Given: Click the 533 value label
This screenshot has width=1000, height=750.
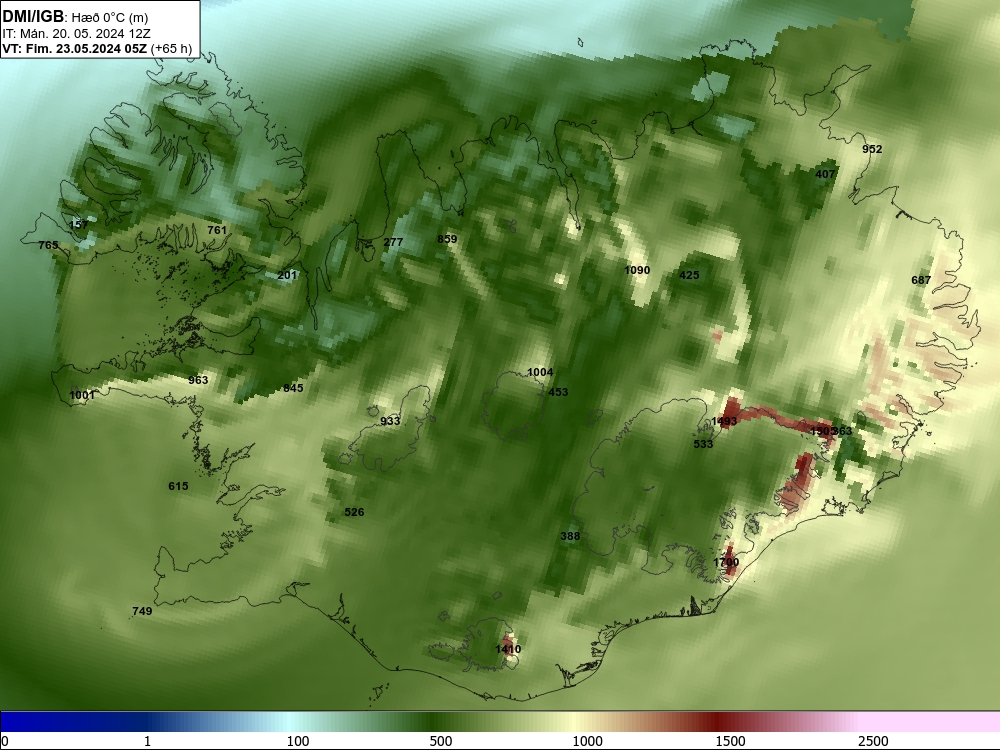Looking at the screenshot, I should pos(703,444).
